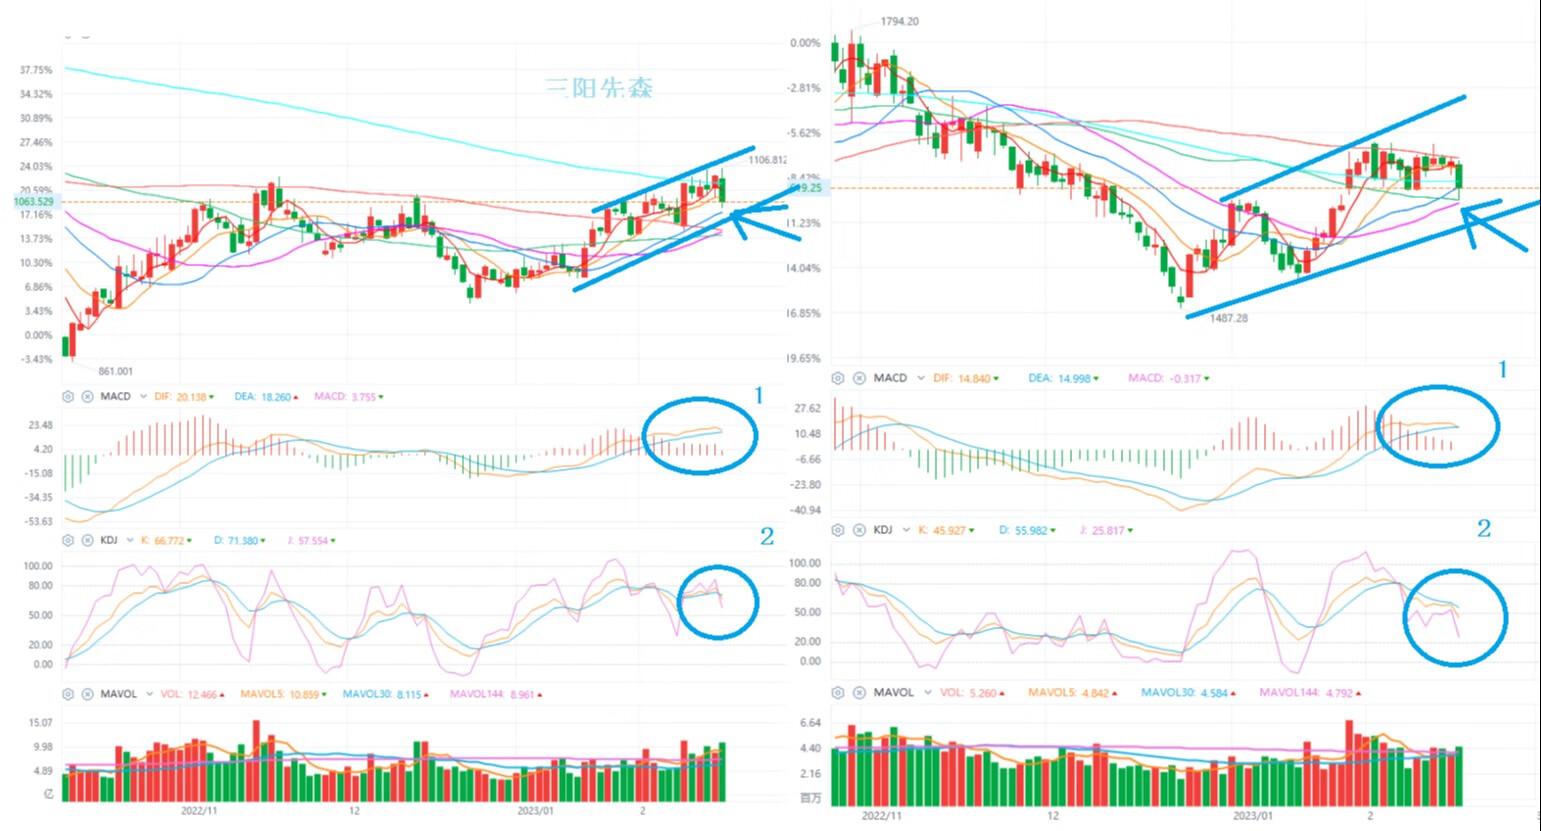Click the 1106.812 high price annotation

767,160
